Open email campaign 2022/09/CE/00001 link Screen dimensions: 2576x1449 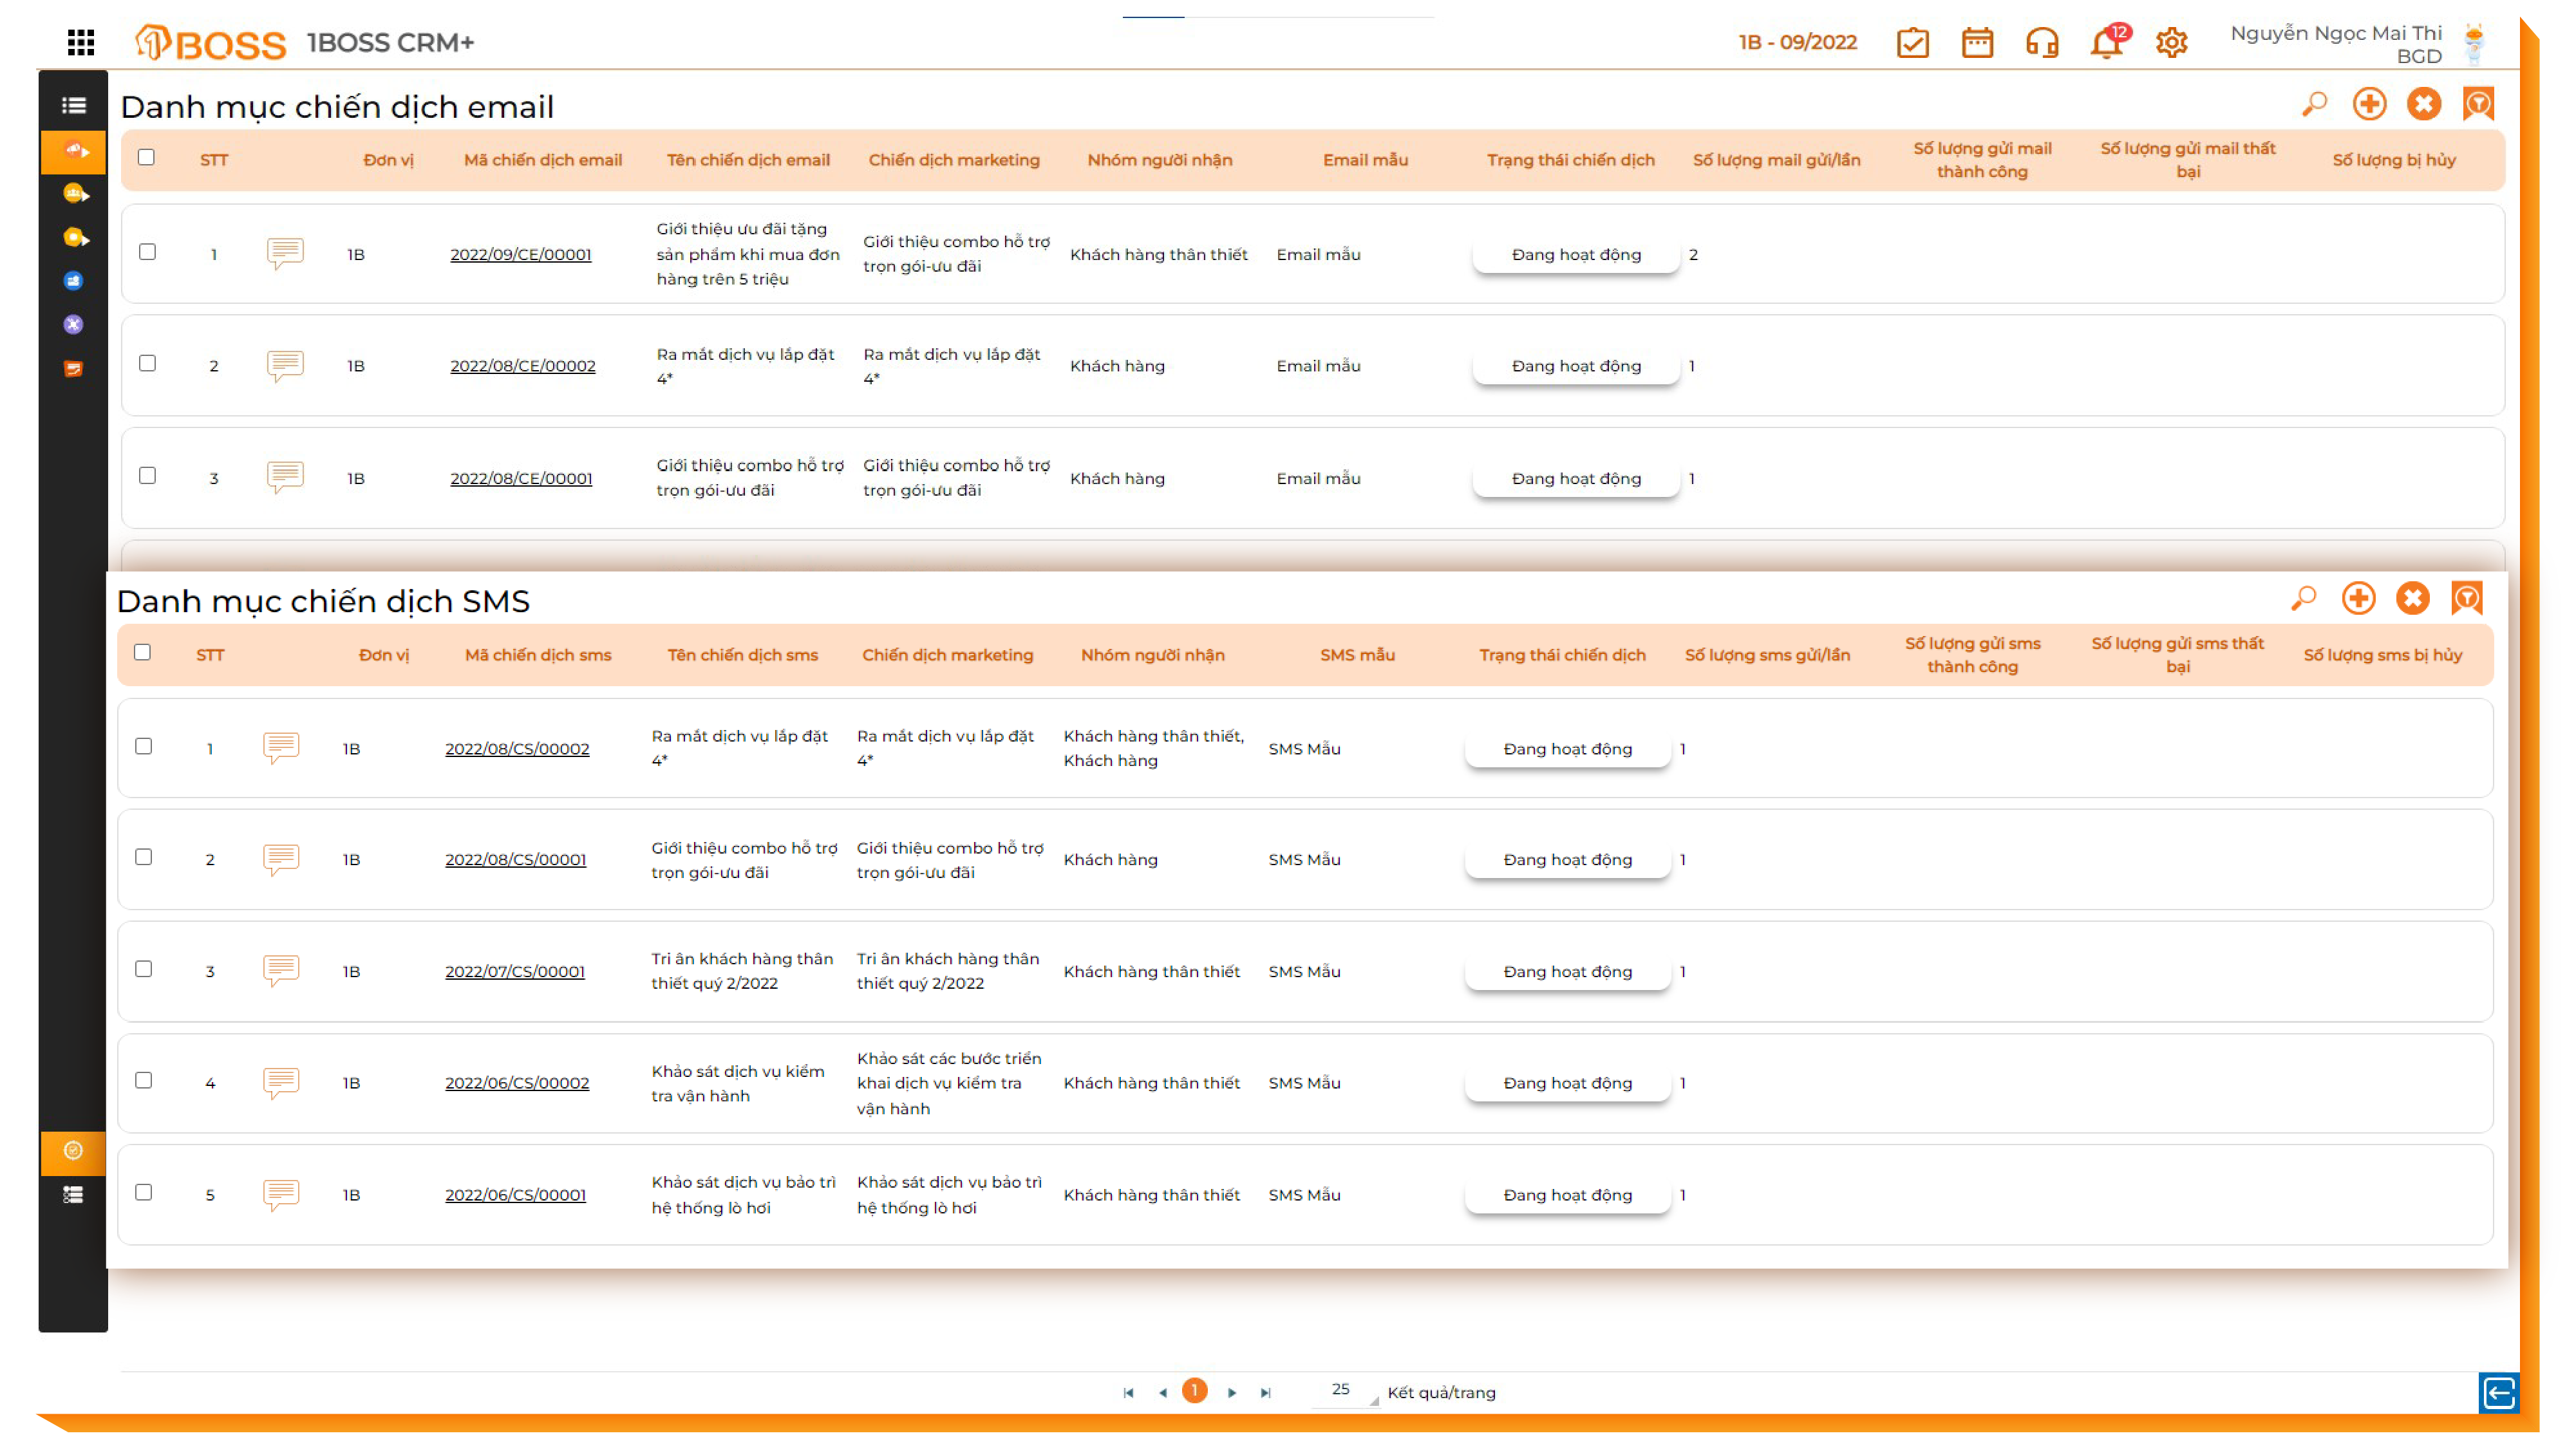[x=520, y=254]
